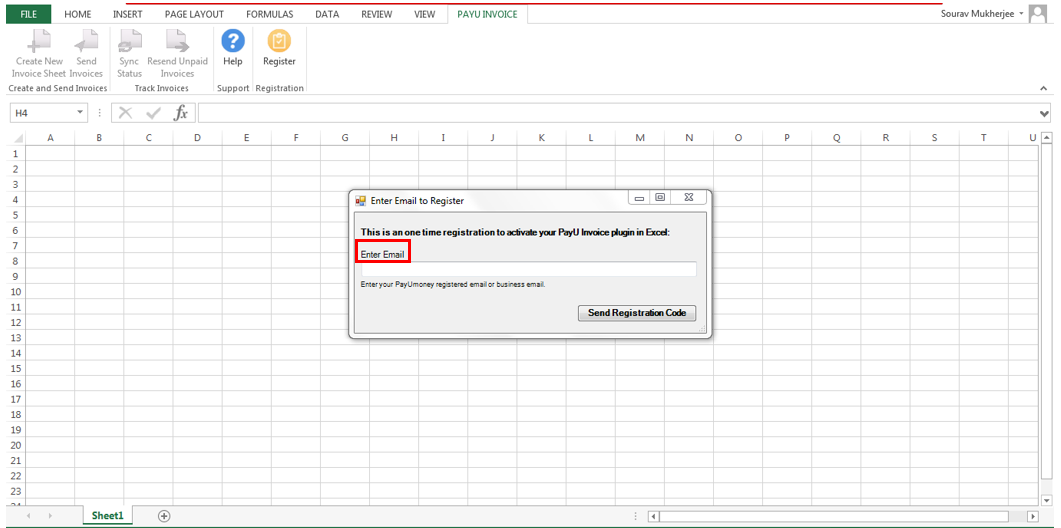Open the FILE tab
The width and height of the screenshot is (1061, 528).
coord(28,14)
